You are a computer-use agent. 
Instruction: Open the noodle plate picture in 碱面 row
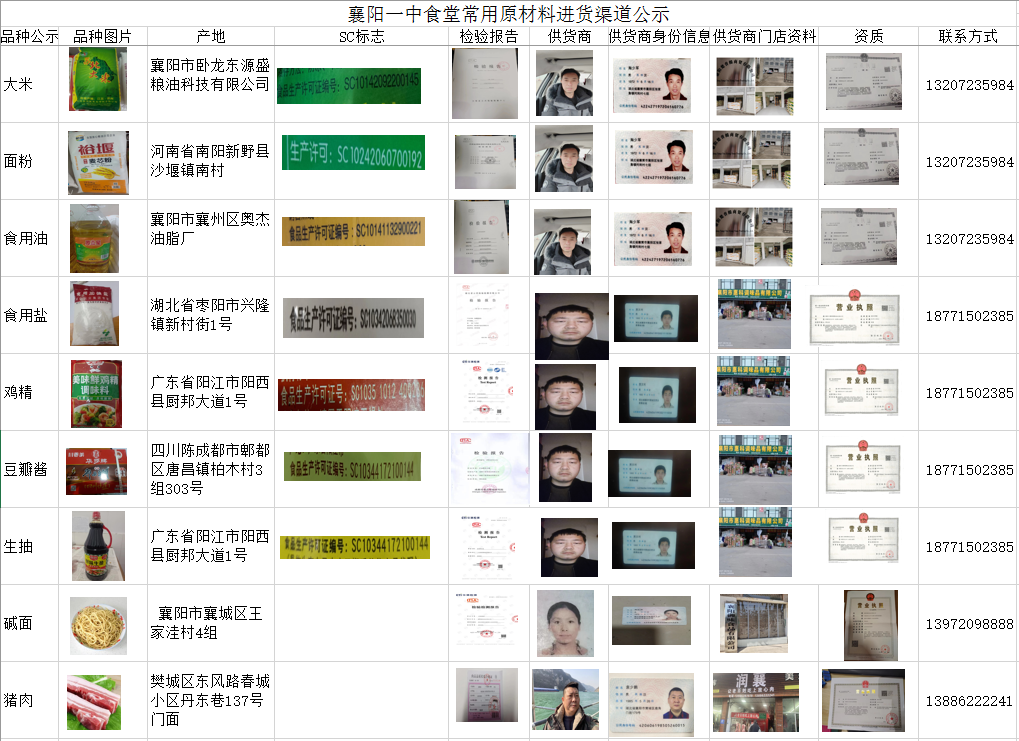click(98, 625)
